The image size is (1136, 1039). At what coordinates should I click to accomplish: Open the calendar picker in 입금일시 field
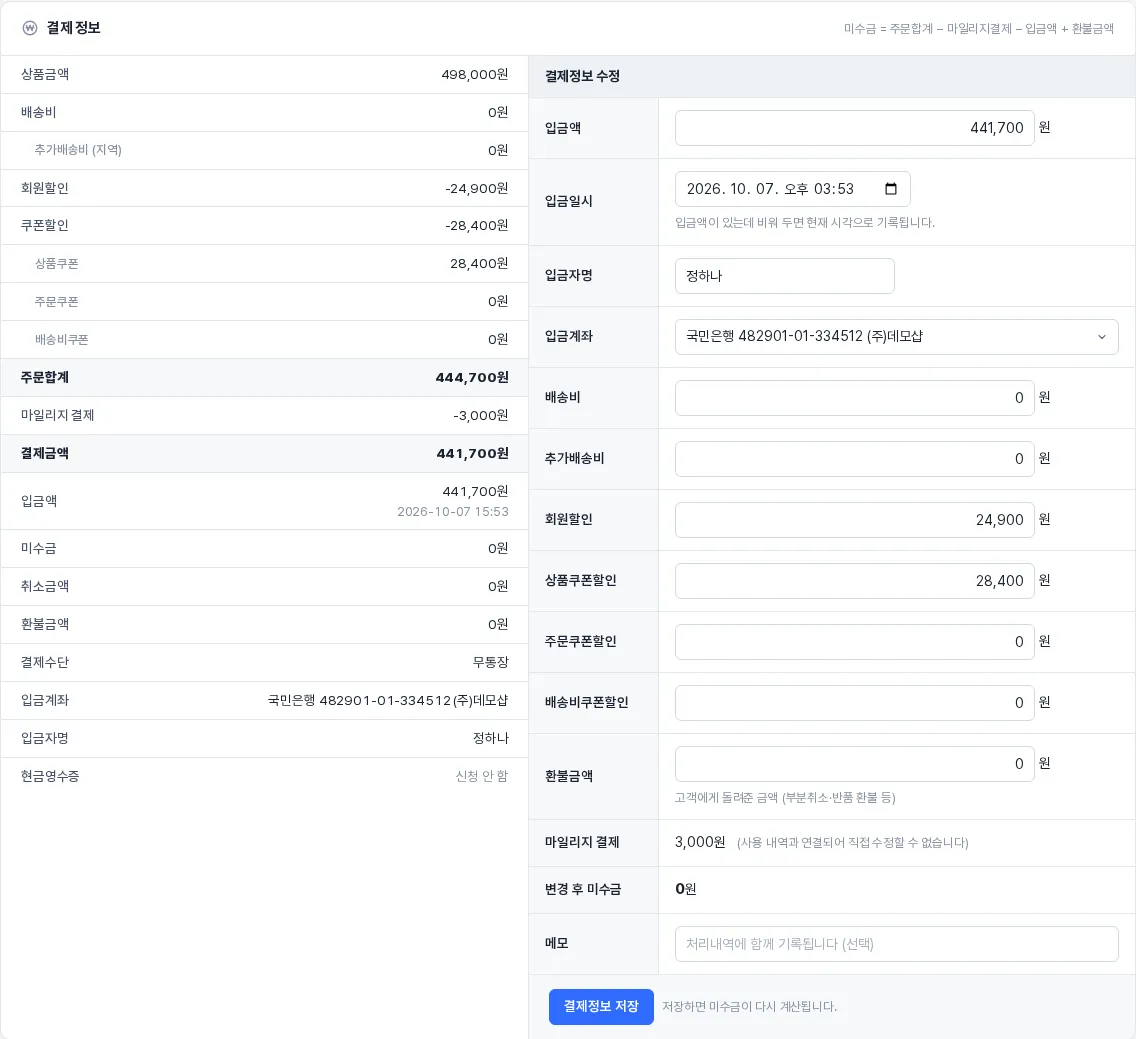tap(890, 189)
